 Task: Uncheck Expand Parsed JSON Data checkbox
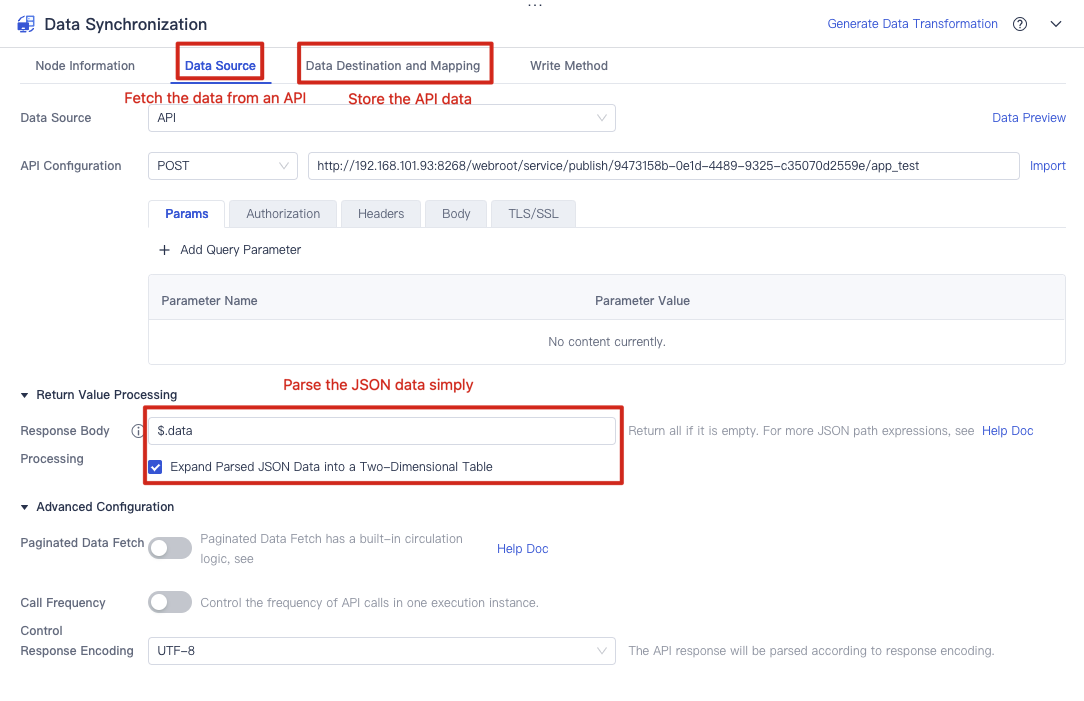pyautogui.click(x=155, y=467)
